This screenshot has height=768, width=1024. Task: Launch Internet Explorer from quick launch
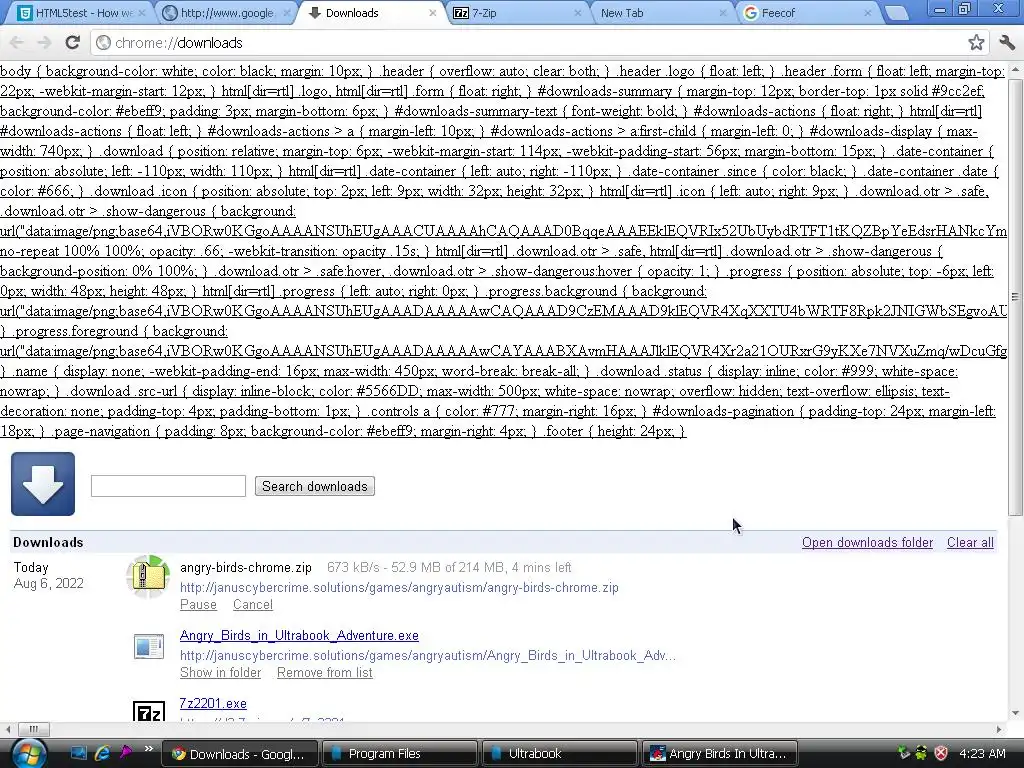coord(102,753)
